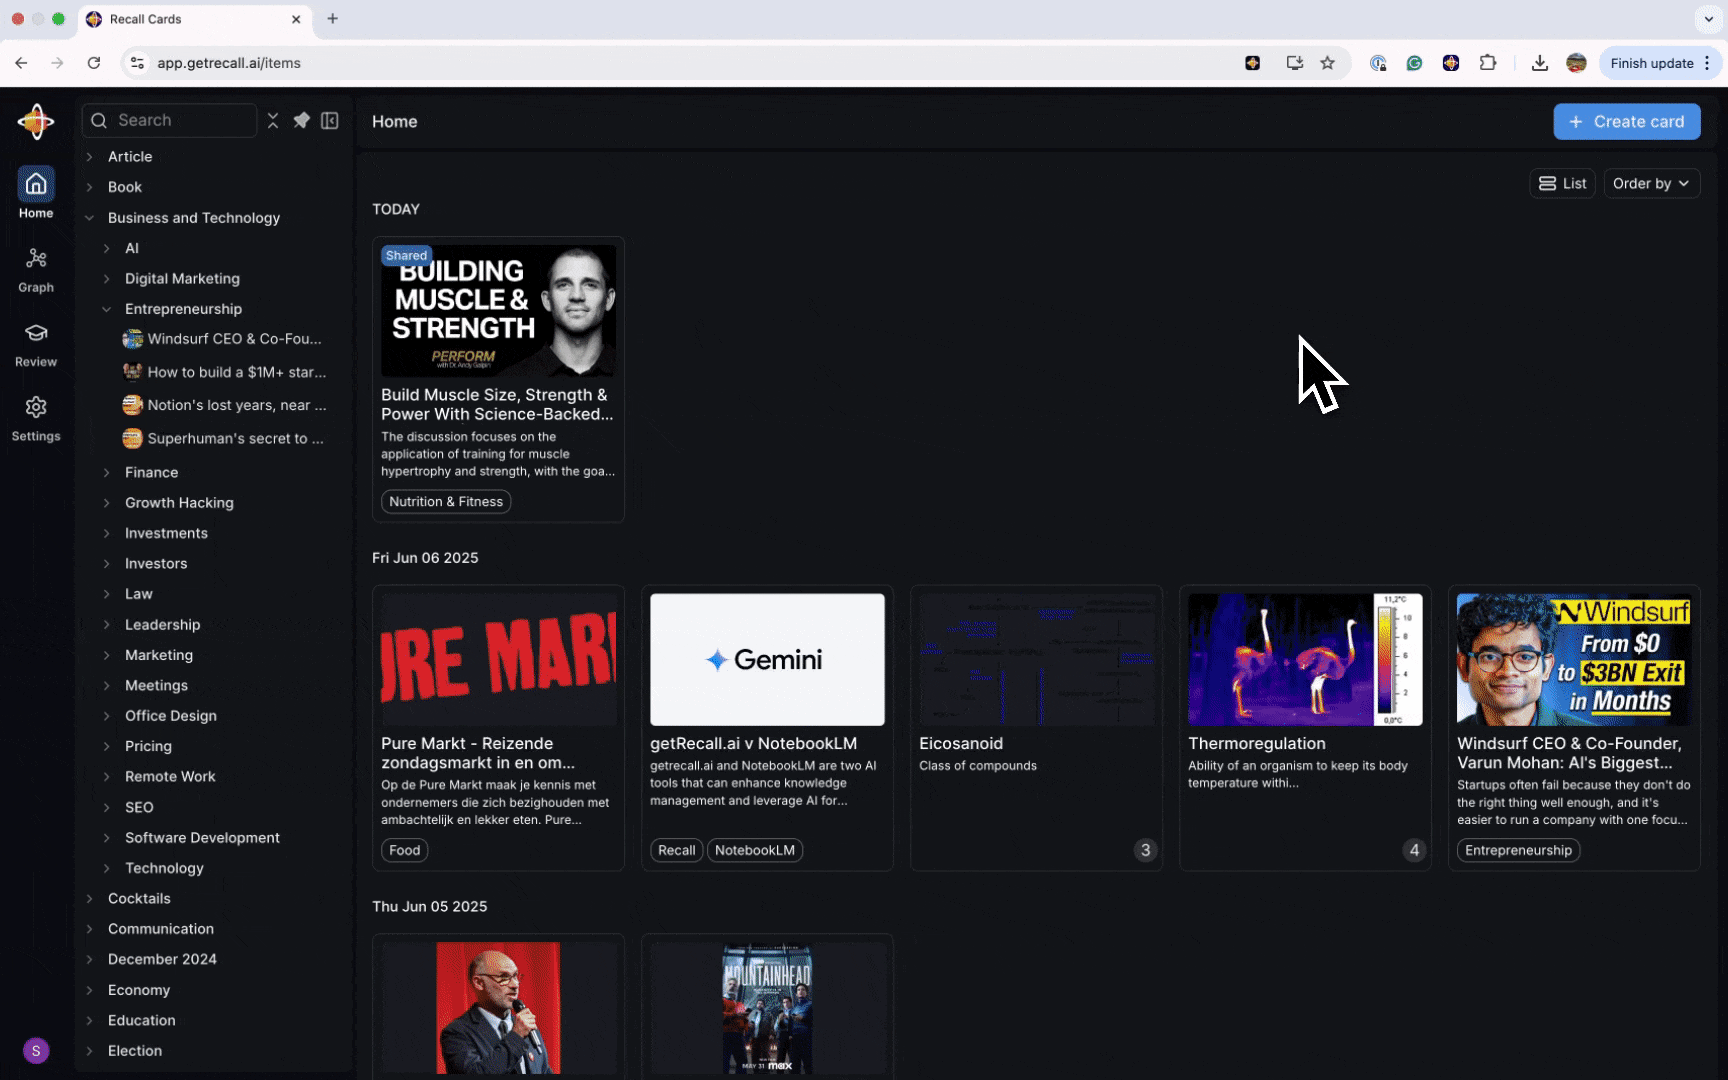Viewport: 1728px width, 1080px height.
Task: Open the Review section icon
Action: (36, 344)
